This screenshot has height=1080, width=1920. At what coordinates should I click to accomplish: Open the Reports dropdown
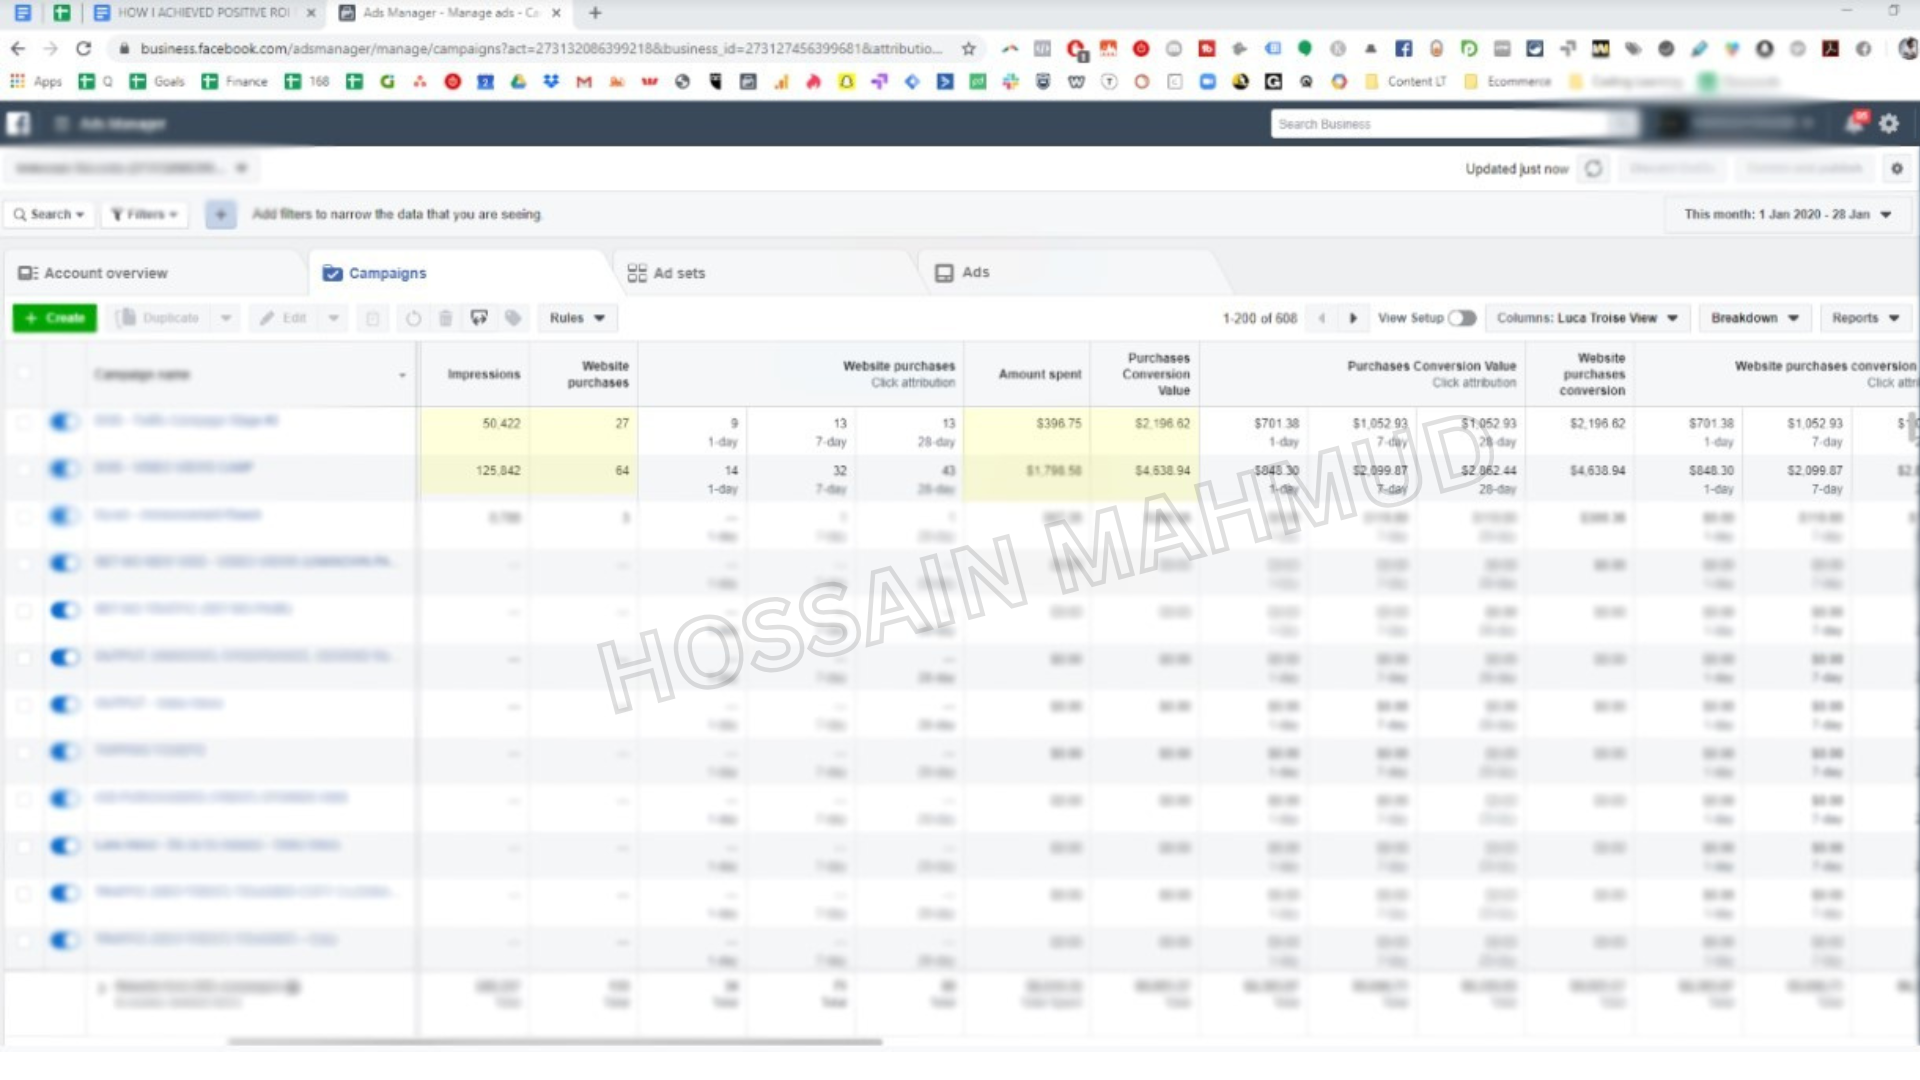1865,318
